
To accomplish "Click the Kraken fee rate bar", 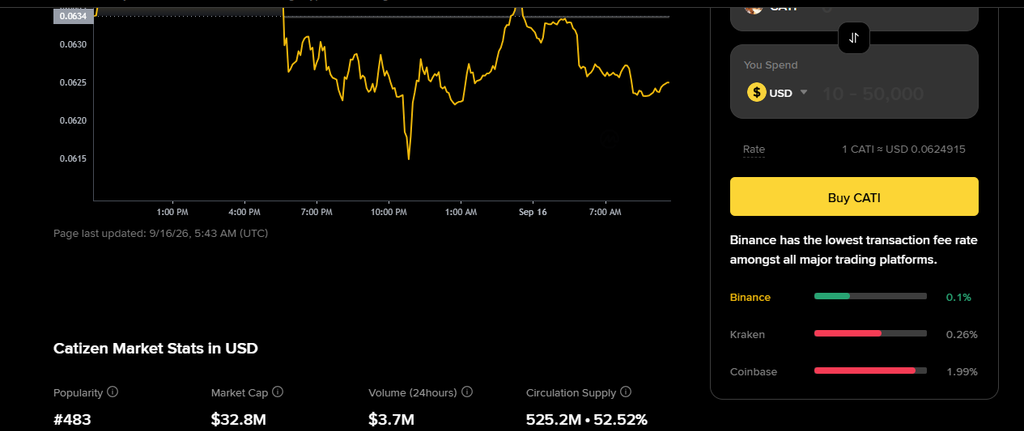I will click(870, 334).
